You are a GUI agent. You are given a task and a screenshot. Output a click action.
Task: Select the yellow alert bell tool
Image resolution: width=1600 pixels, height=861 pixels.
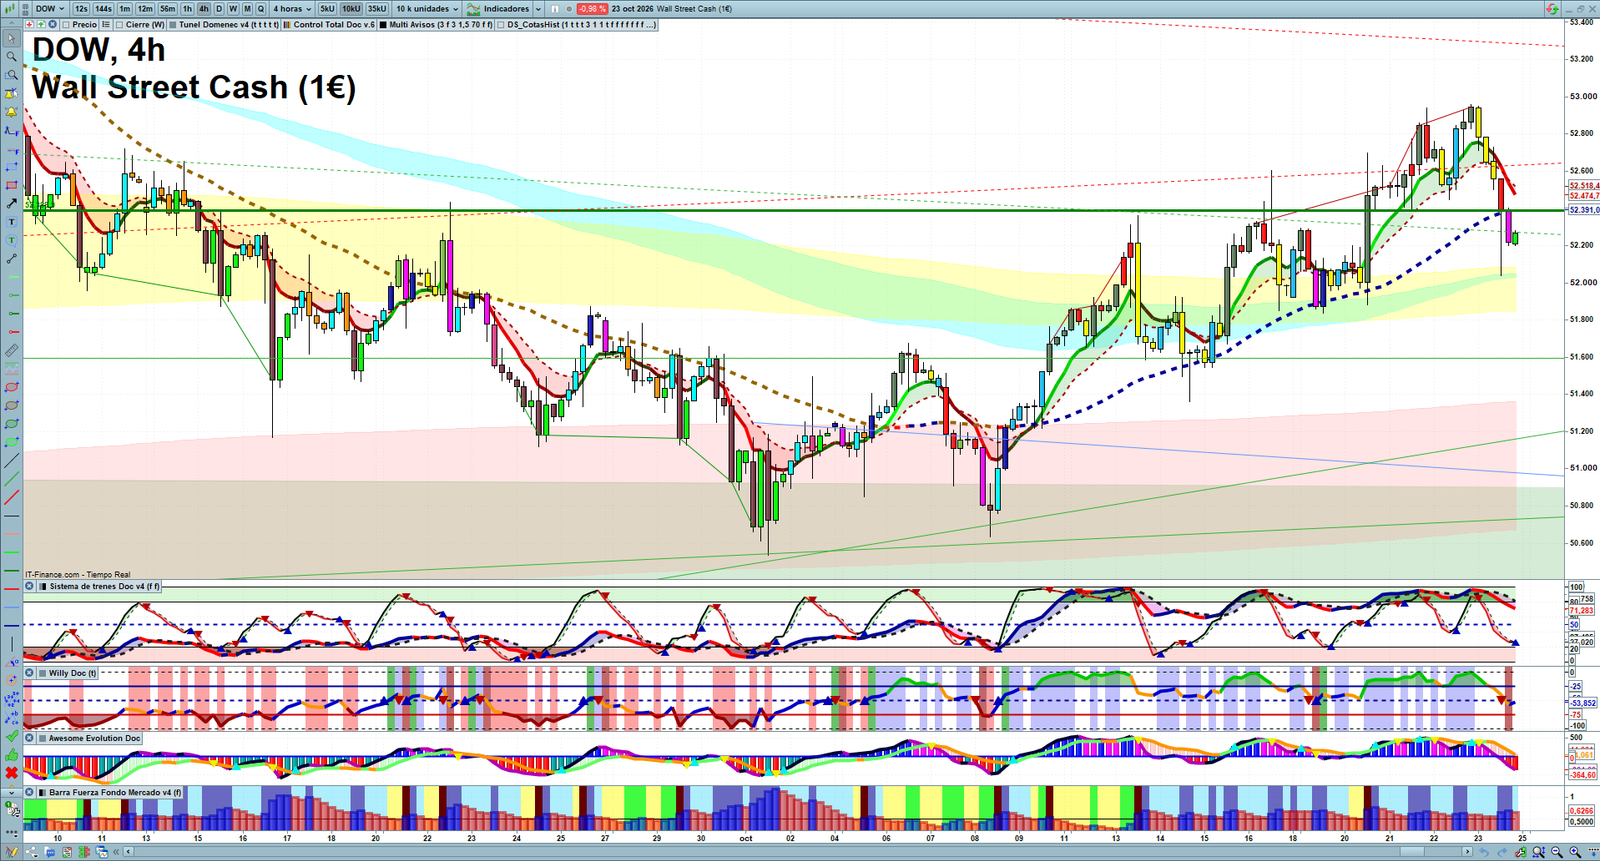tap(12, 112)
